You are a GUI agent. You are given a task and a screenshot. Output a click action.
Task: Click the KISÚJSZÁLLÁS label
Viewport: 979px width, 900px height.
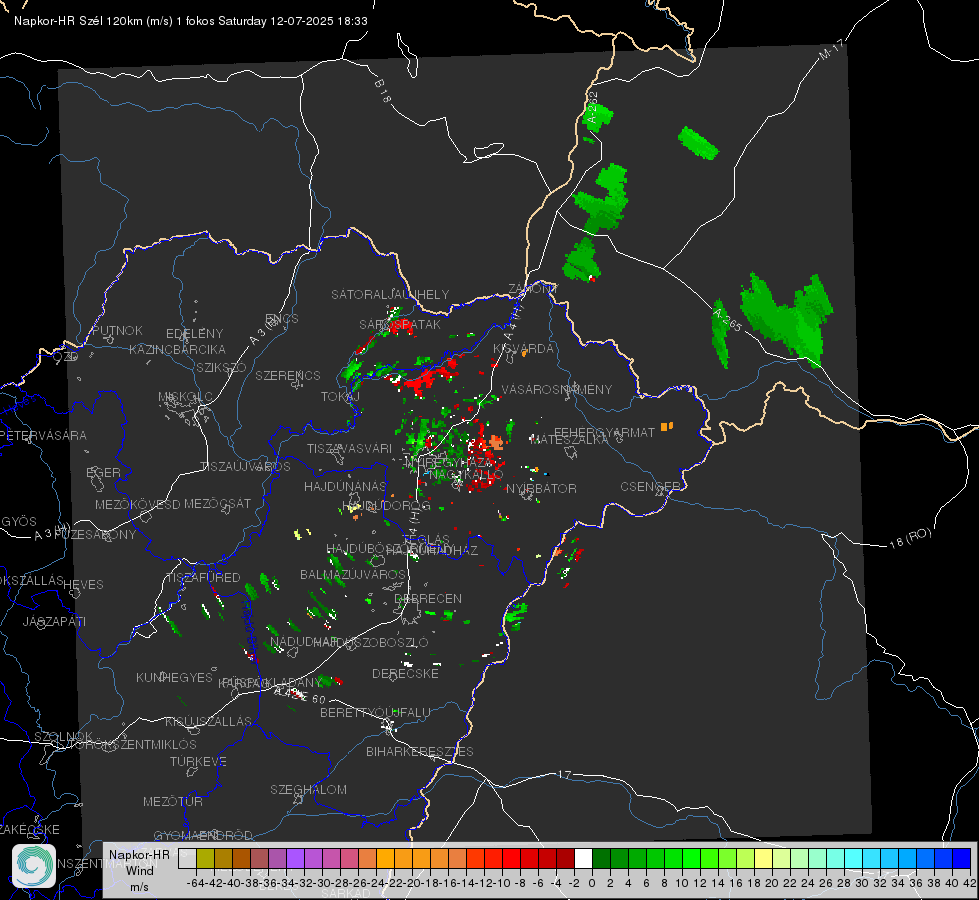coord(208,721)
